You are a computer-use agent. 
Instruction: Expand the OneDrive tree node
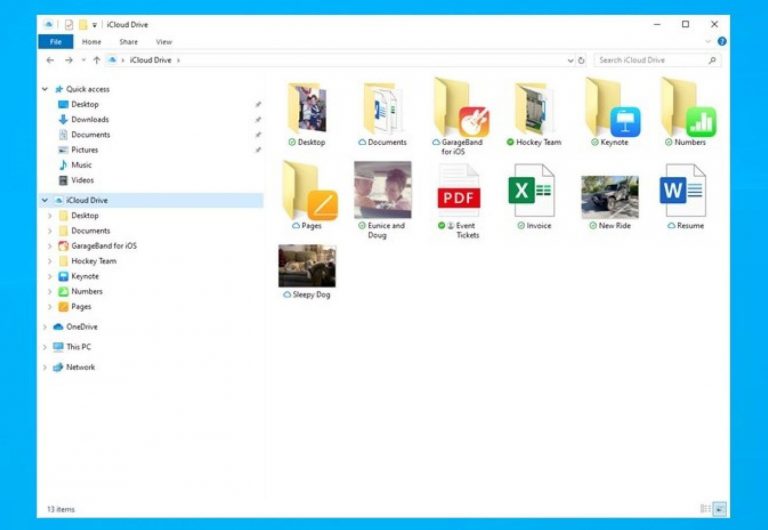(45, 327)
